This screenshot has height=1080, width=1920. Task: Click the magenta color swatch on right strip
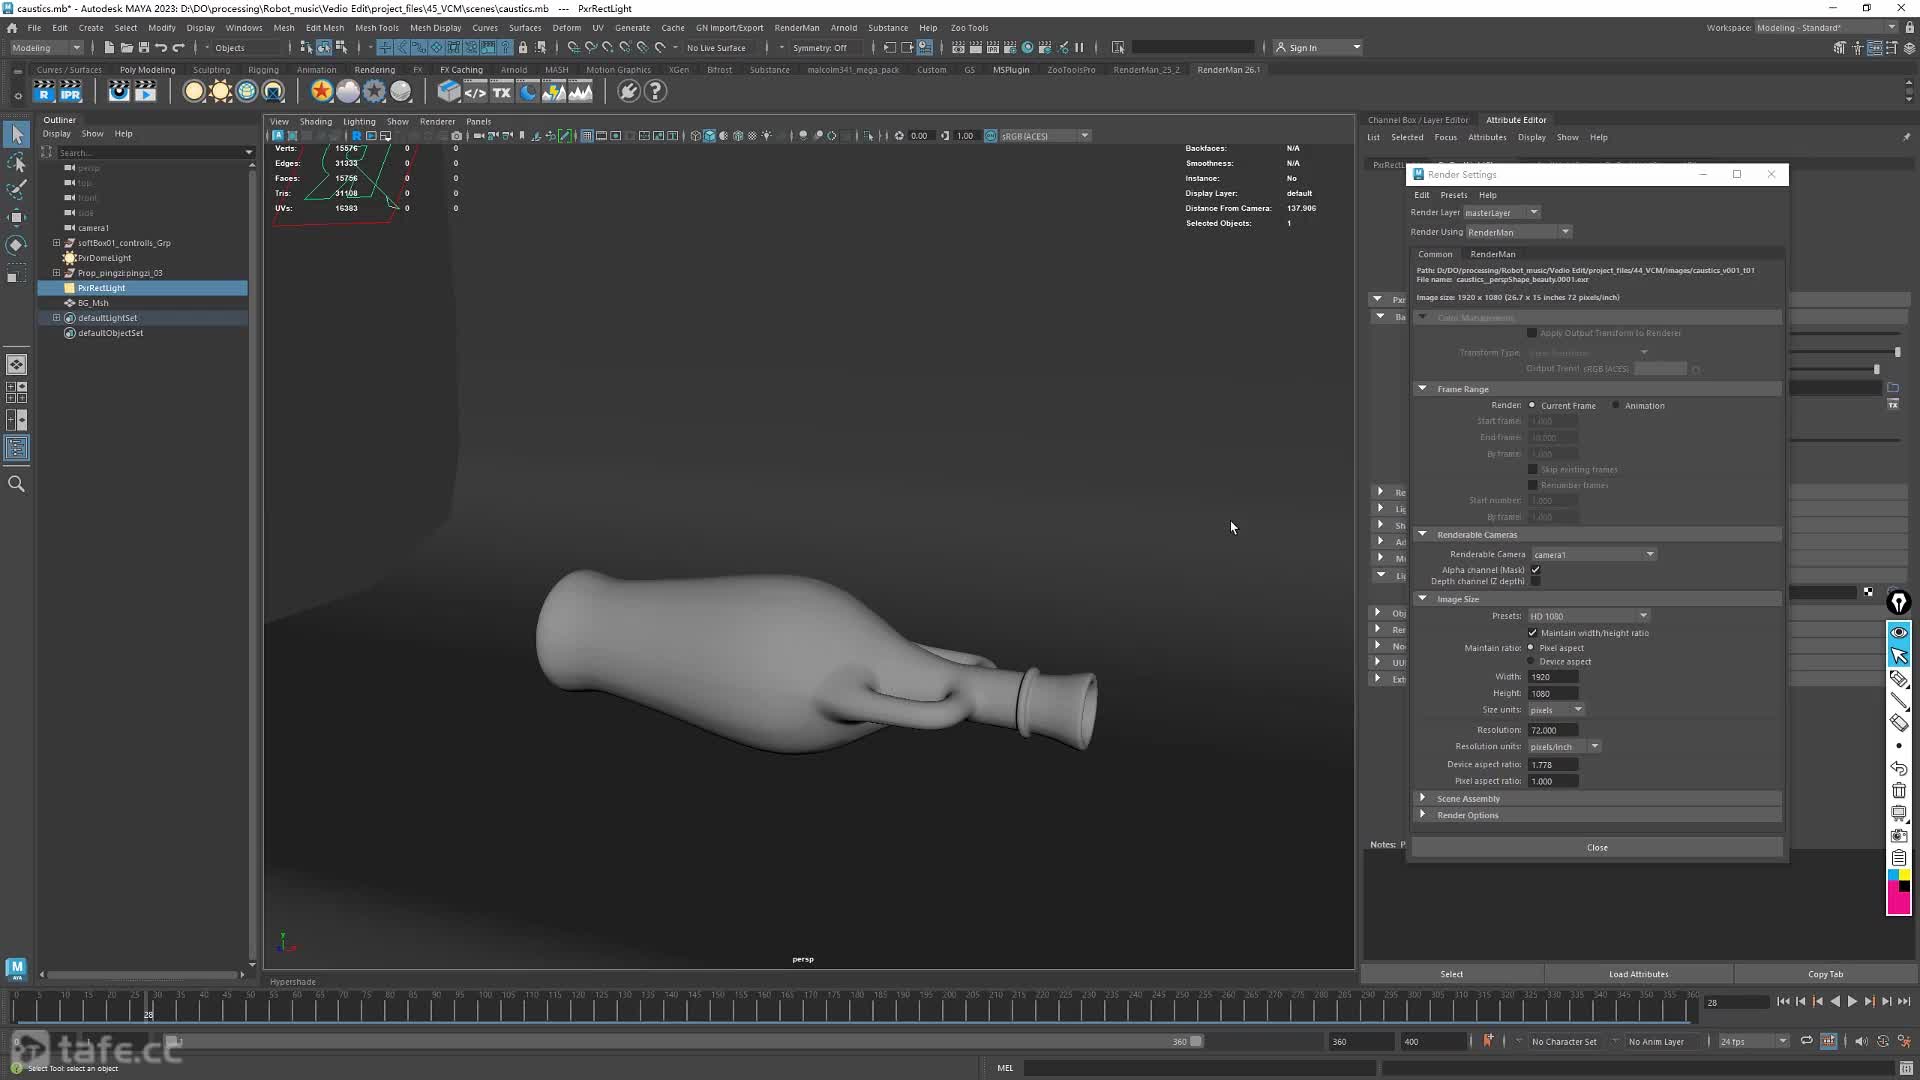[1898, 903]
